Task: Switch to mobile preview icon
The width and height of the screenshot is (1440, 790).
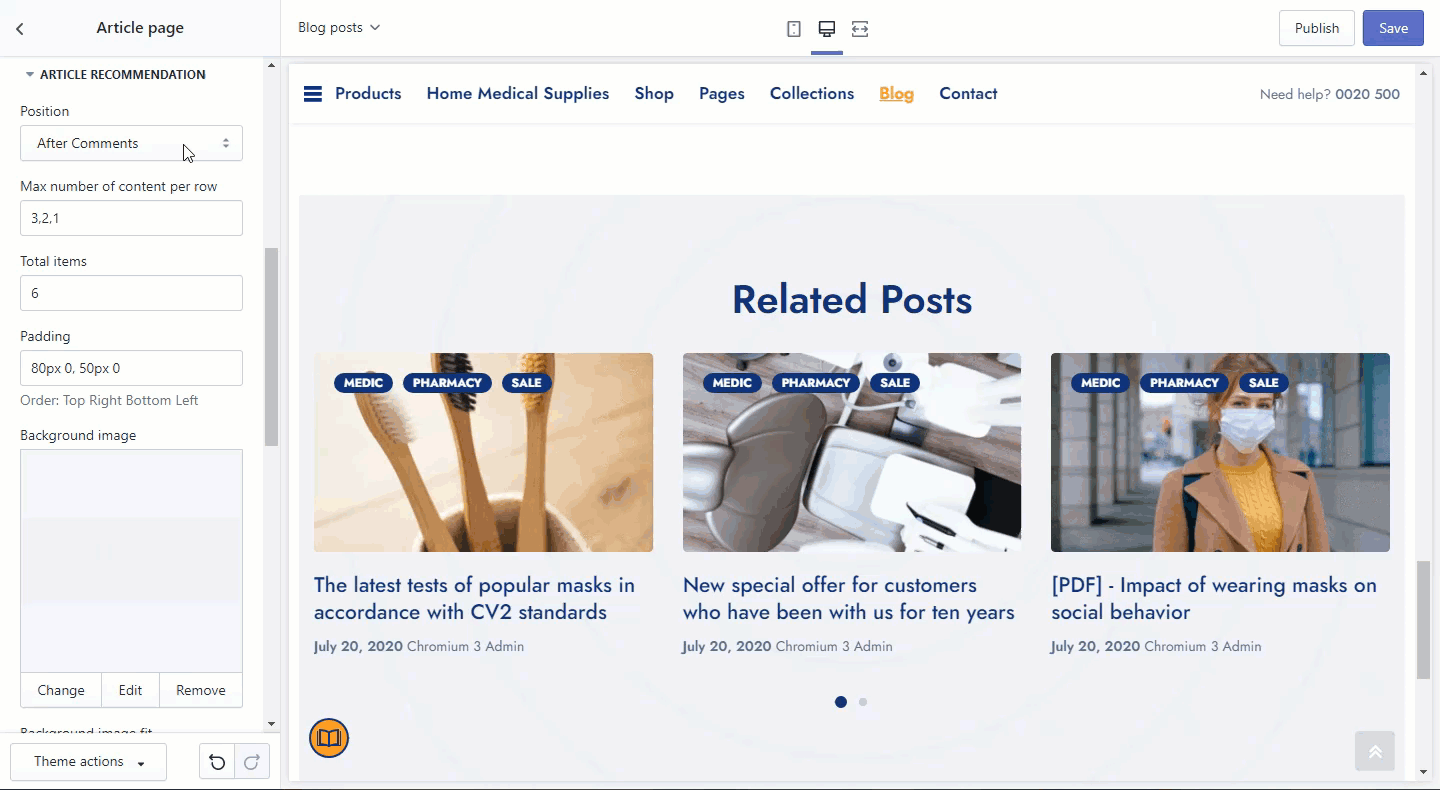Action: click(x=794, y=29)
